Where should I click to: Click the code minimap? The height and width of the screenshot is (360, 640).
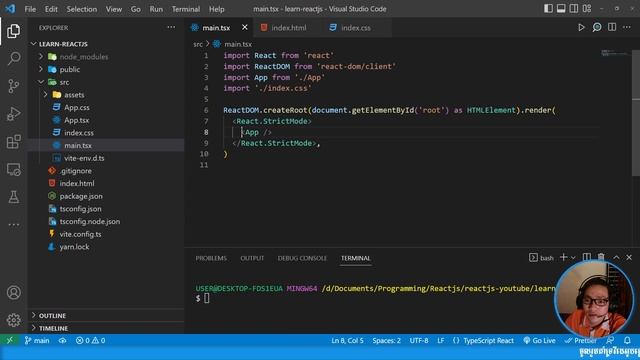[x=615, y=53]
